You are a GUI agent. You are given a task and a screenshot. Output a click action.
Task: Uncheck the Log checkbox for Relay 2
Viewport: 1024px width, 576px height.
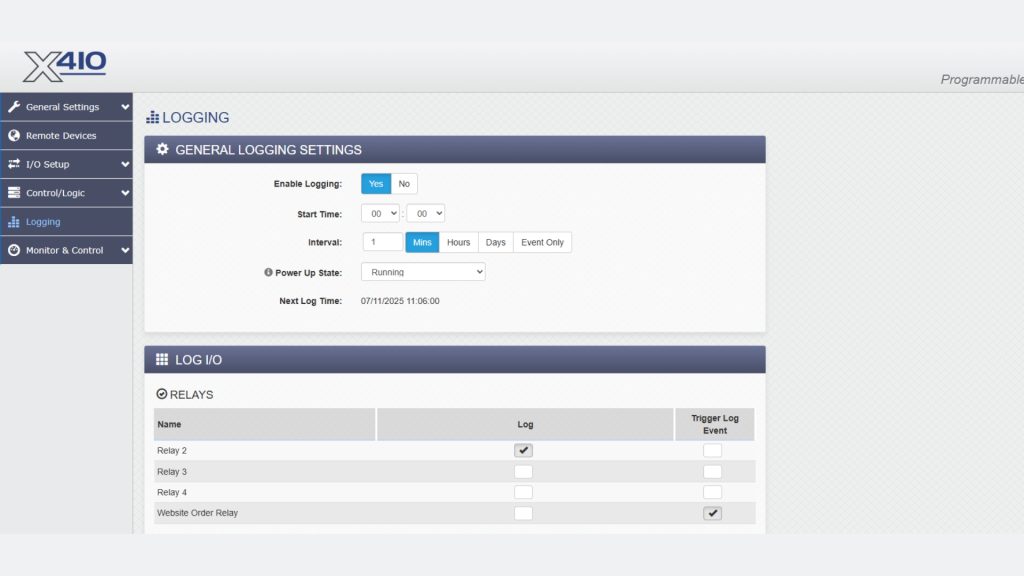(x=523, y=451)
